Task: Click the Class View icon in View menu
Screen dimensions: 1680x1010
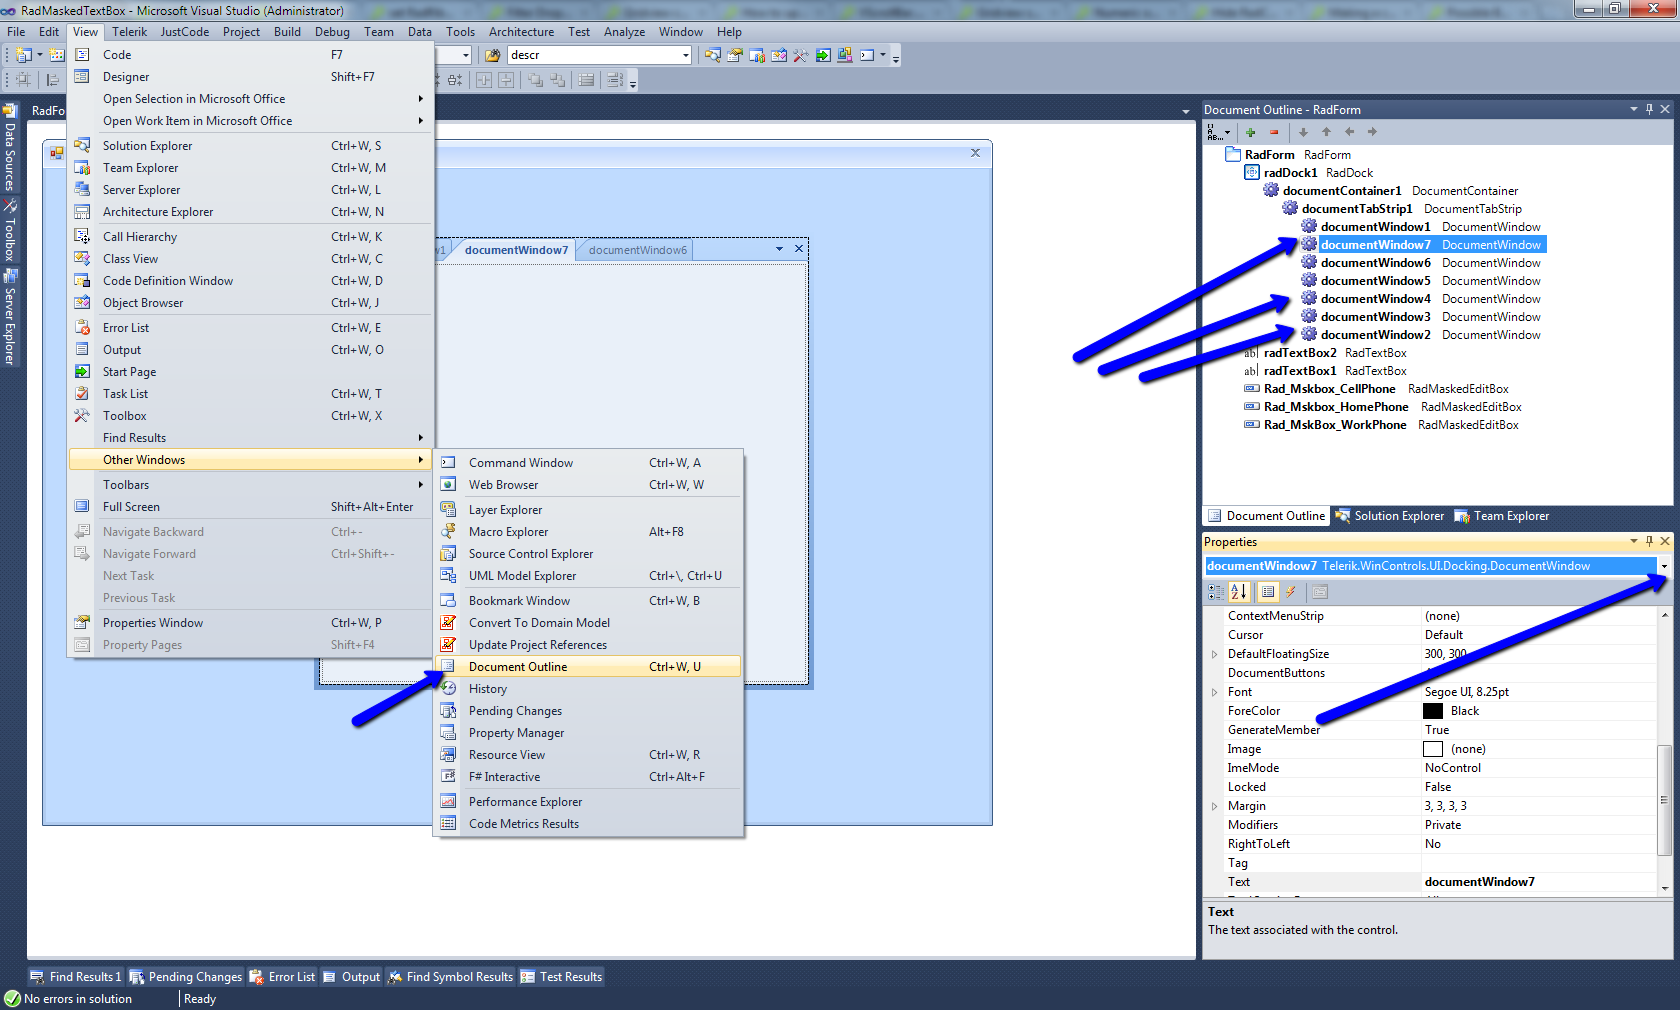Action: (82, 259)
